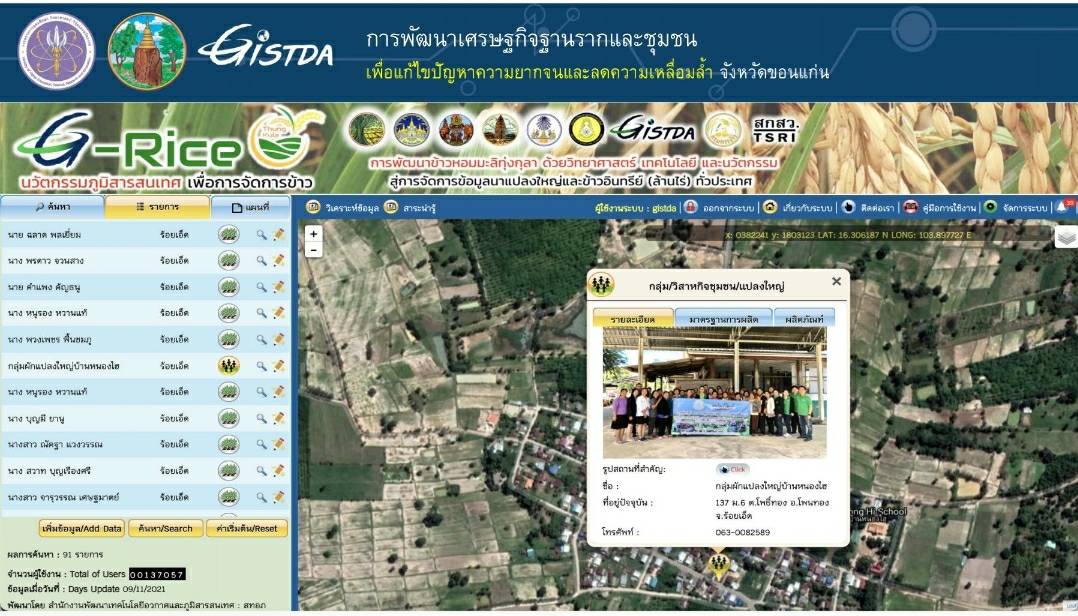1078x616 pixels.
Task: Zoom in the map with plus button
Action: [x=314, y=234]
